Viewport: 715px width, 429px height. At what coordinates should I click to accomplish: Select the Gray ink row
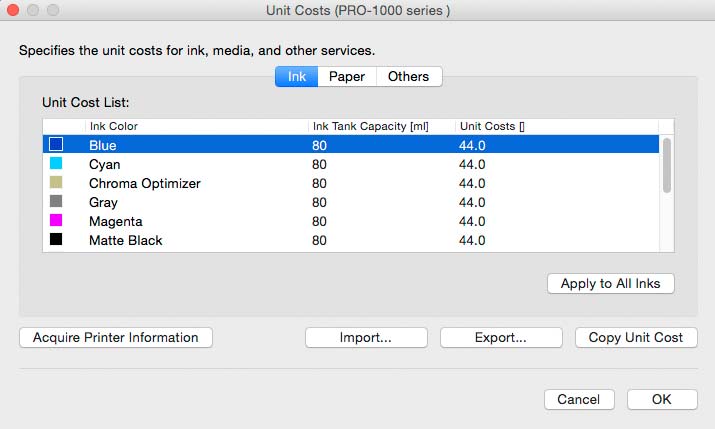(351, 202)
